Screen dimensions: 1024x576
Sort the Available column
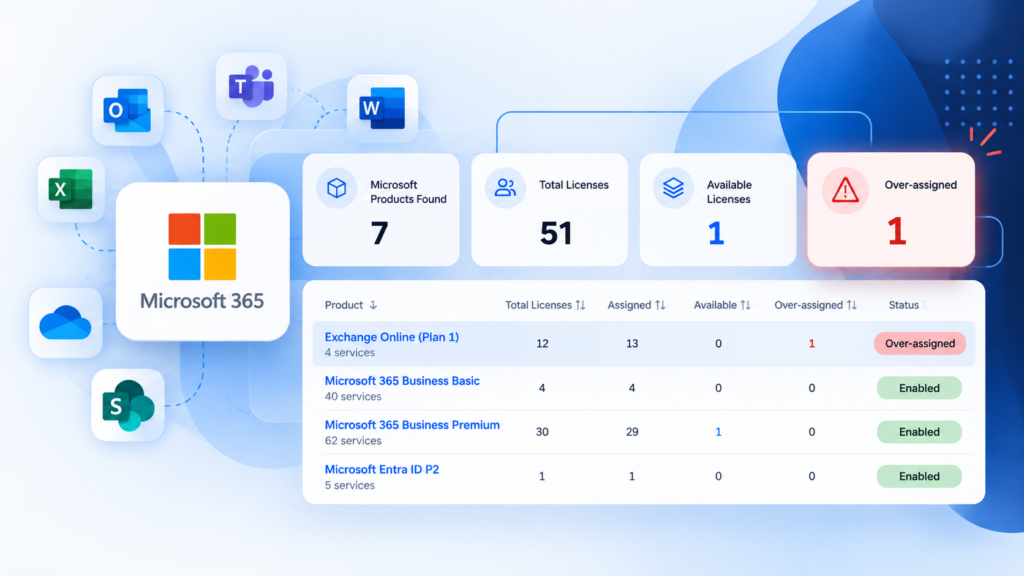(746, 305)
